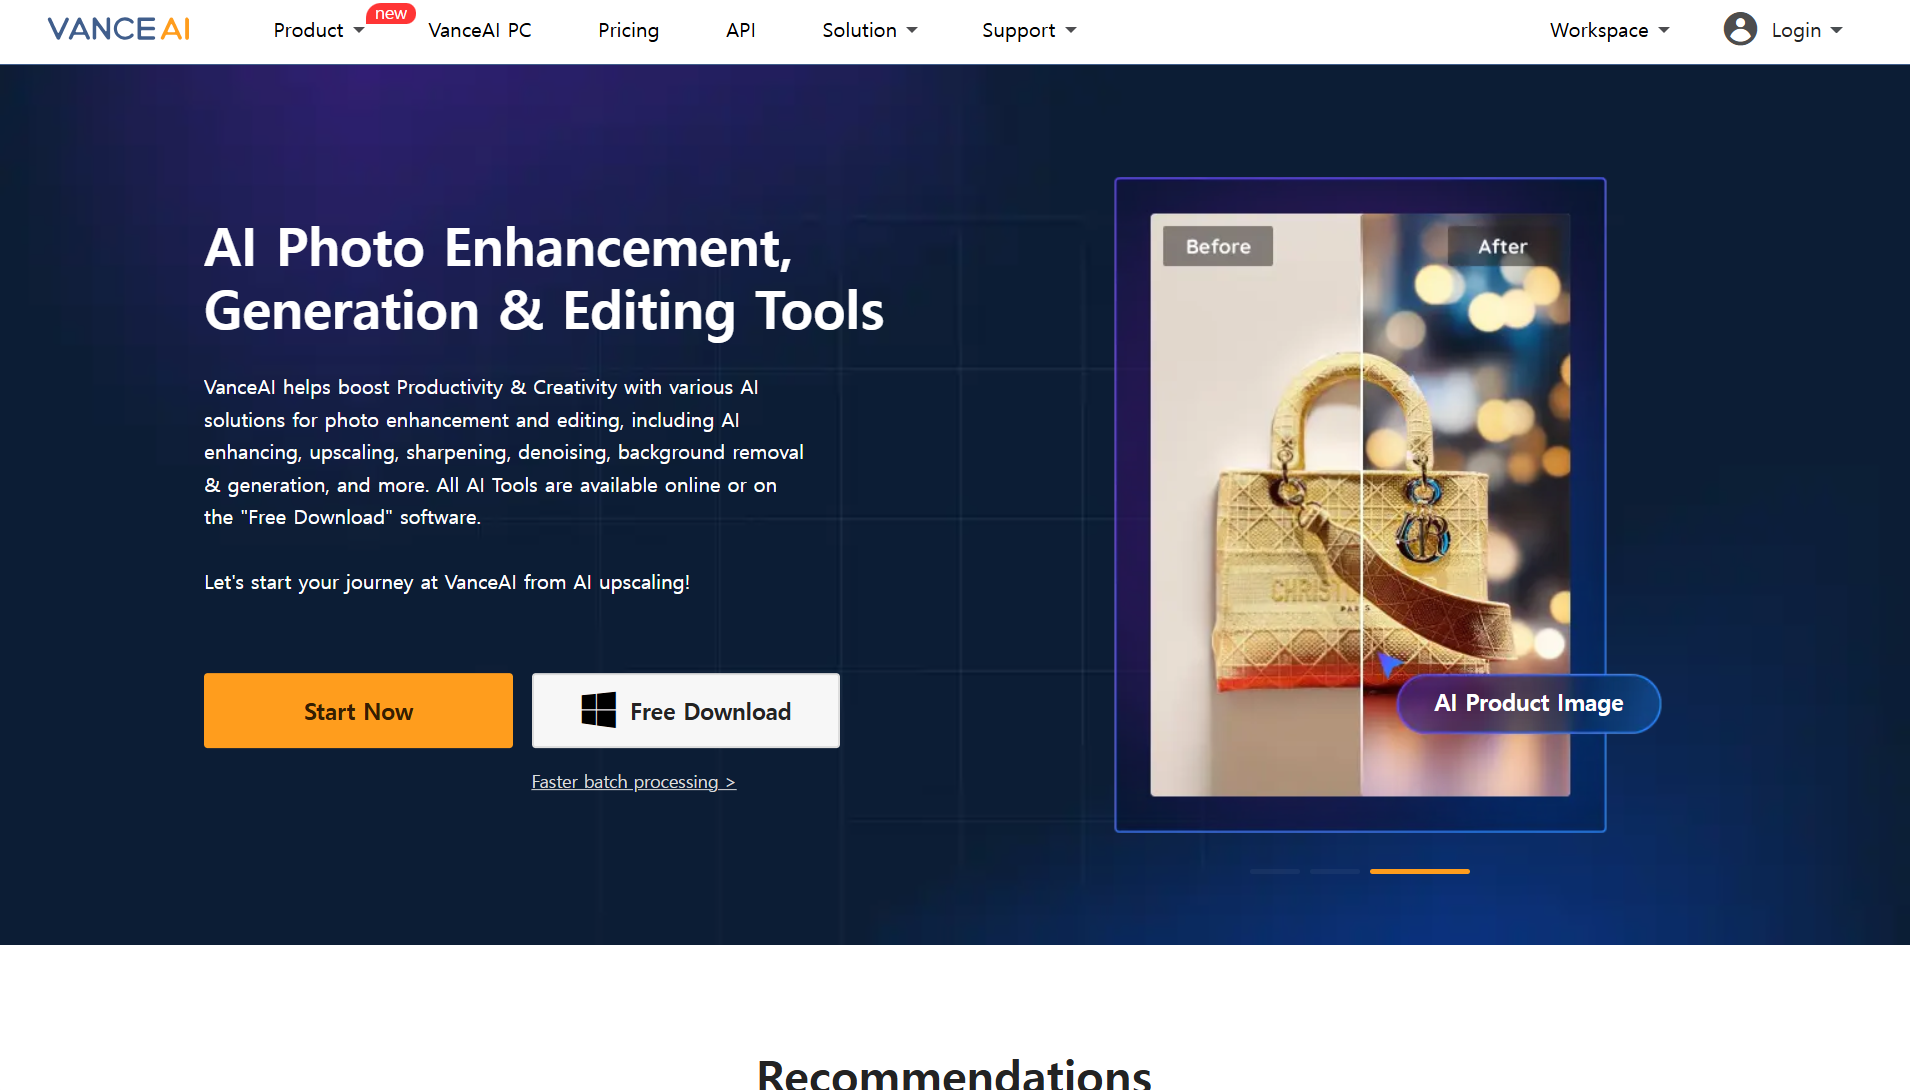
Task: Open the Workspace dropdown
Action: (x=1610, y=30)
